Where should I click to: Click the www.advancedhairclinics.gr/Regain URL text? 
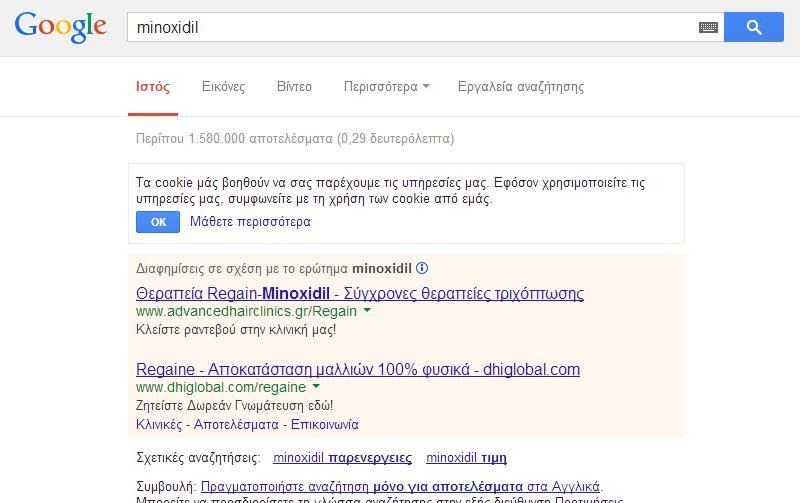point(246,311)
